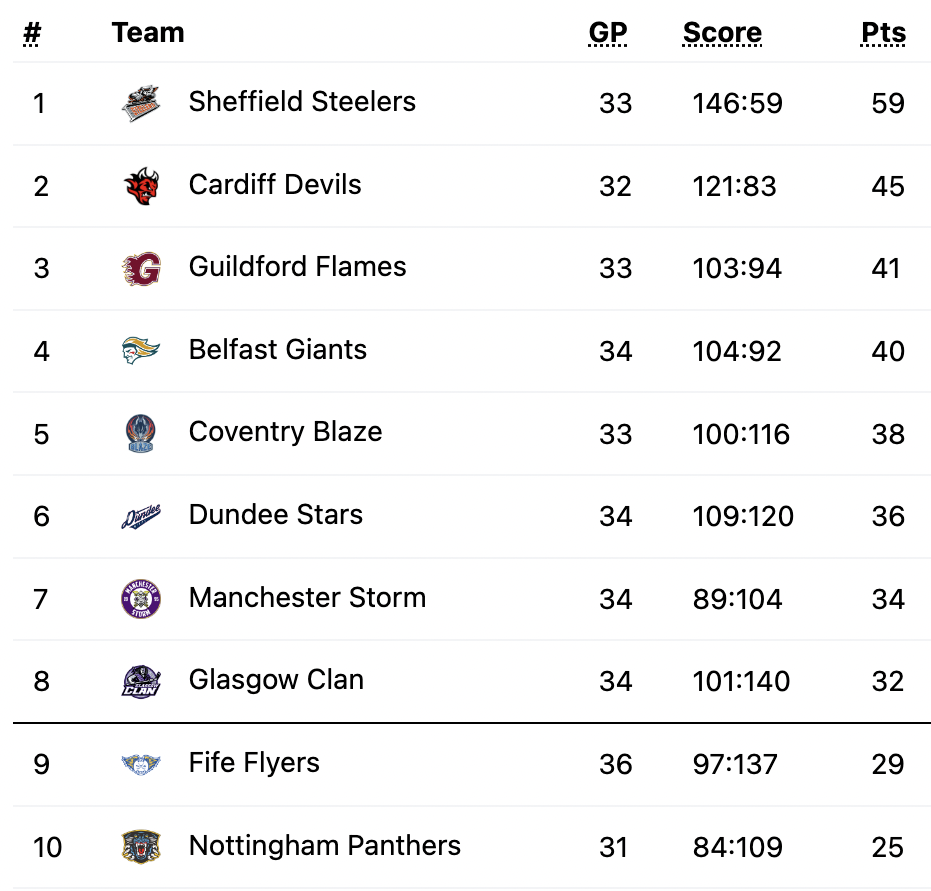Sort by the Score column header
931x891 pixels.
coord(722,32)
